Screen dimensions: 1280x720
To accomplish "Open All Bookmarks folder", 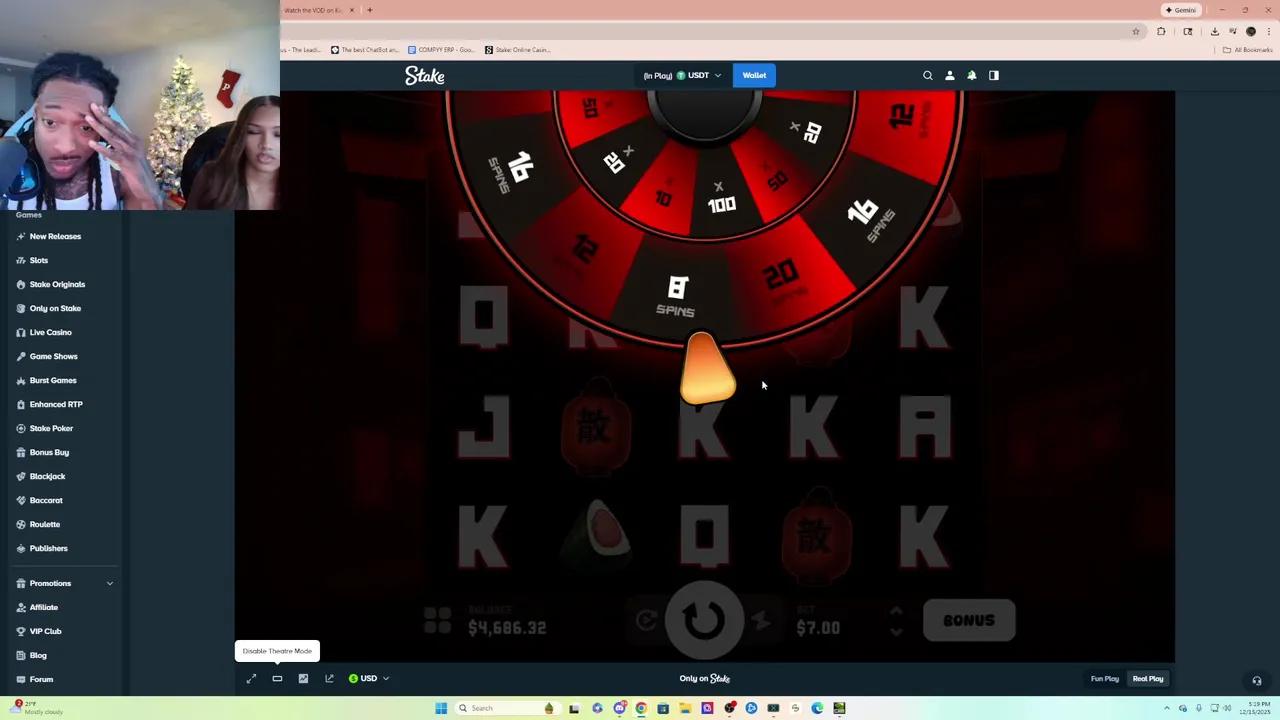I will pyautogui.click(x=1248, y=49).
